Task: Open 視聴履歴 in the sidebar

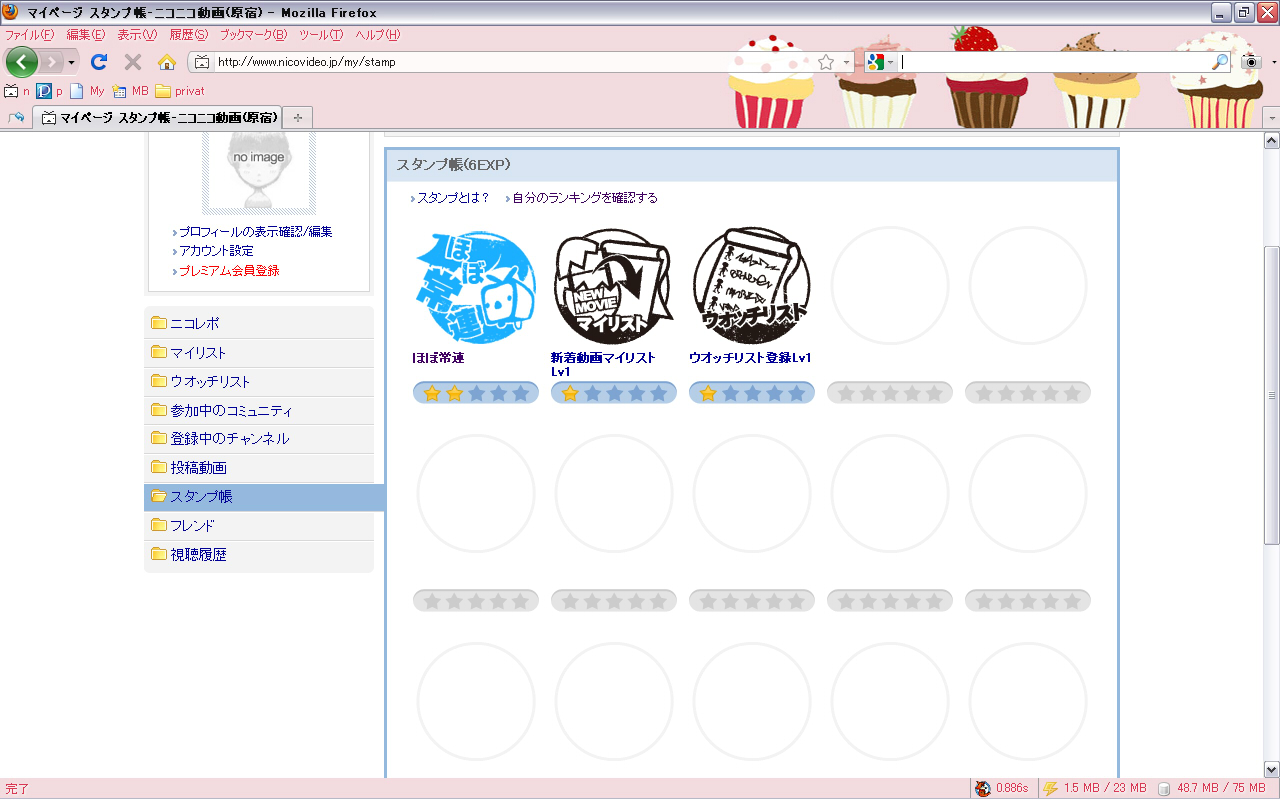Action: 259,555
